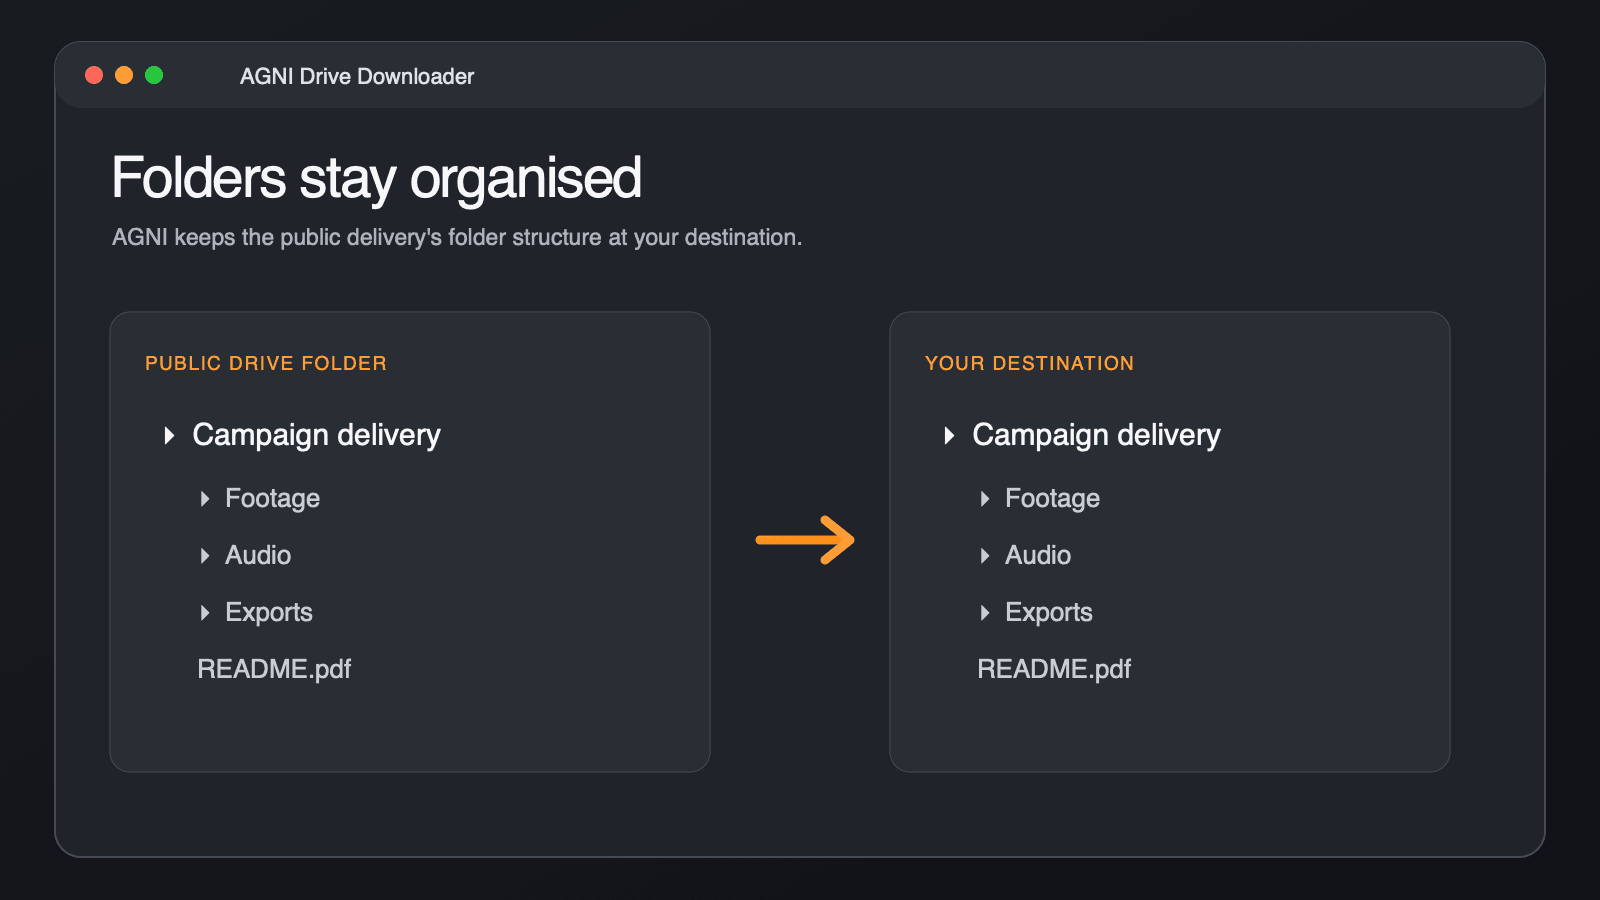Select README.pdf in Your Destination
1600x900 pixels.
point(1054,669)
